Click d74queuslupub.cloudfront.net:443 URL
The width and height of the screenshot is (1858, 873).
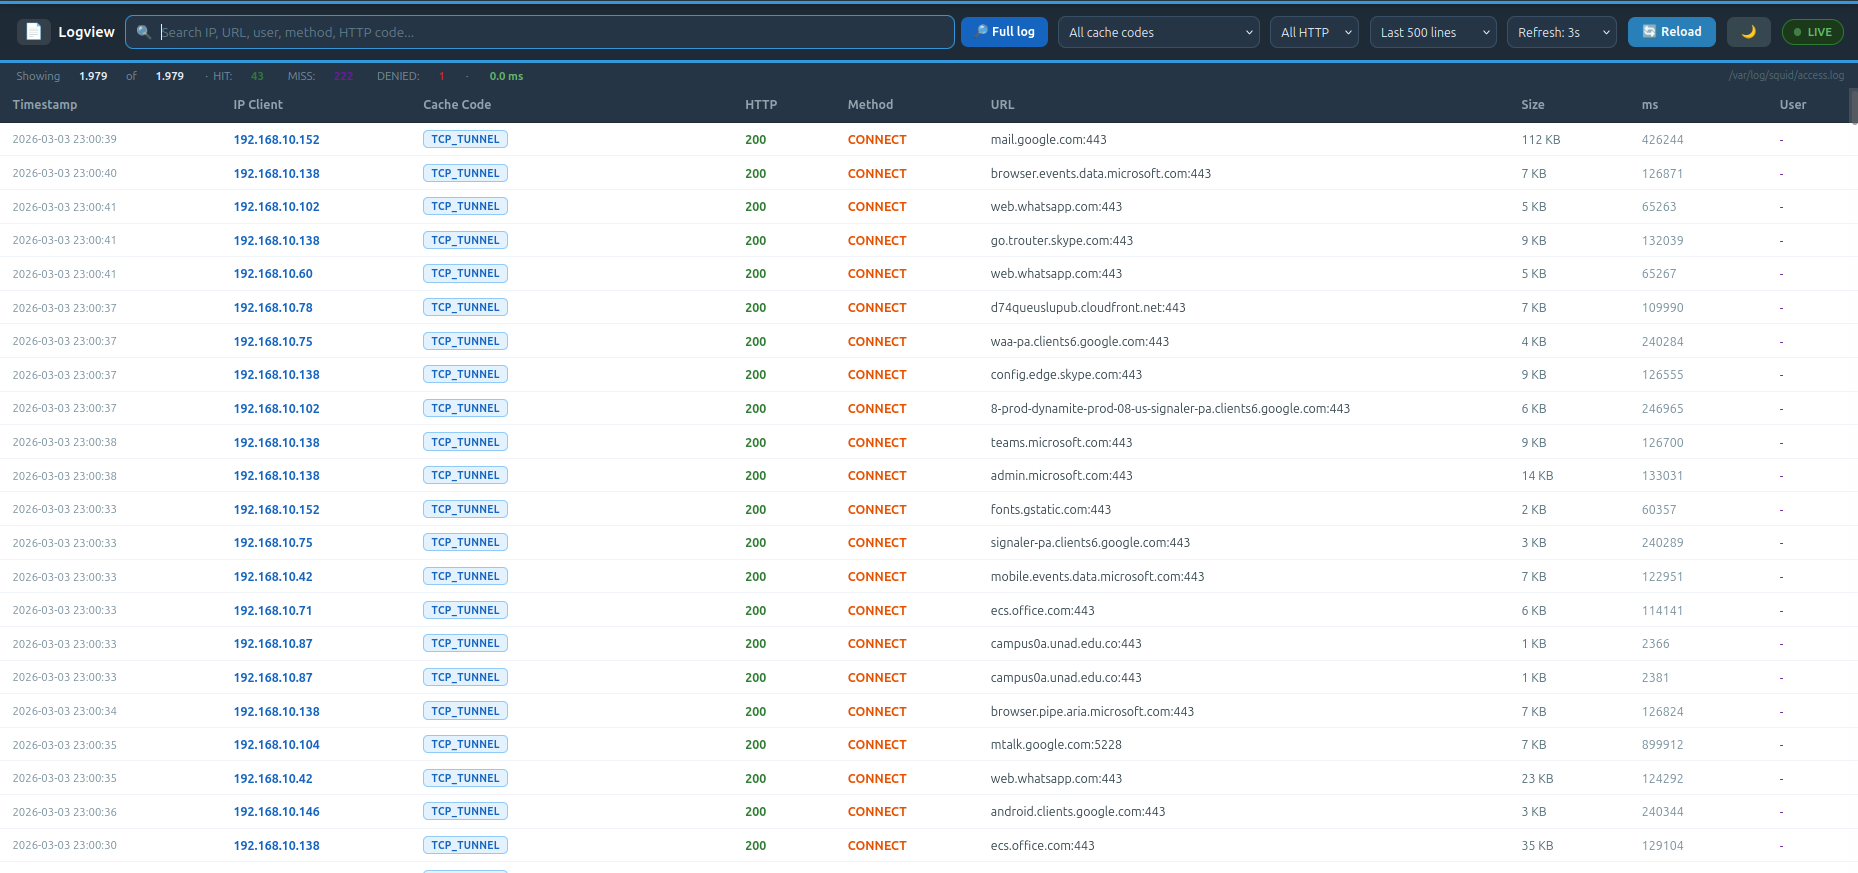1088,308
